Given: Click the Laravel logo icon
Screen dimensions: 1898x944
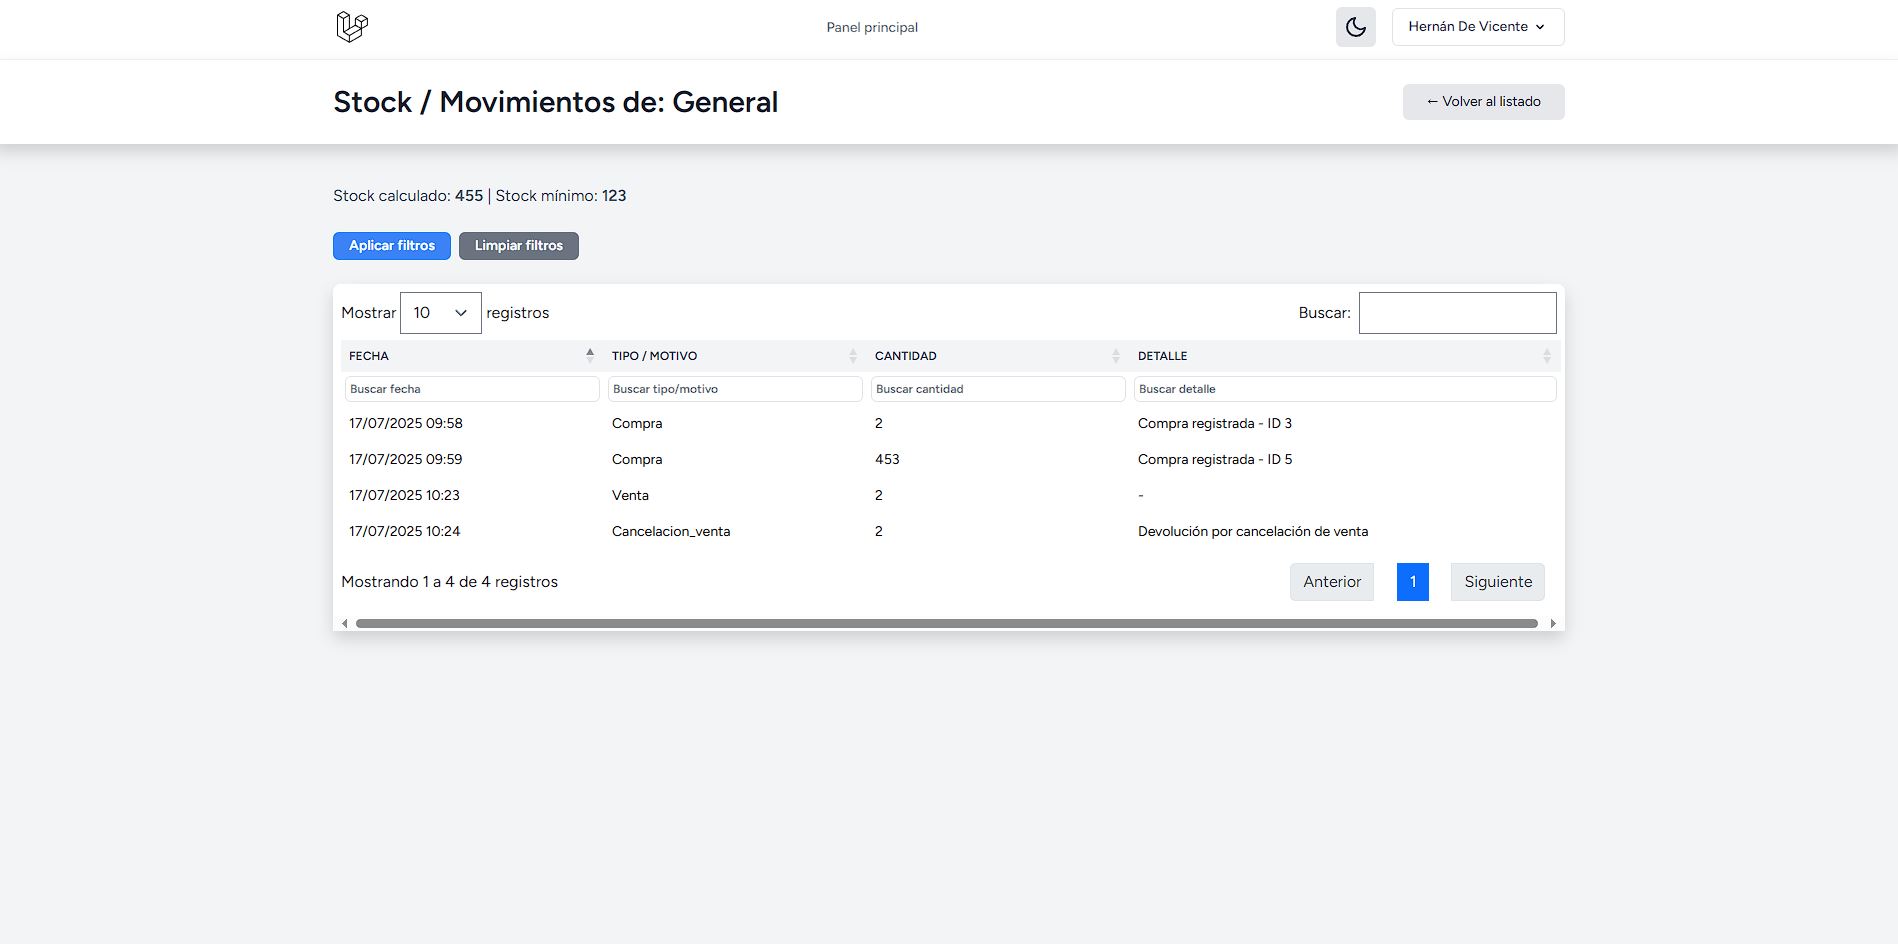Looking at the screenshot, I should [x=352, y=27].
